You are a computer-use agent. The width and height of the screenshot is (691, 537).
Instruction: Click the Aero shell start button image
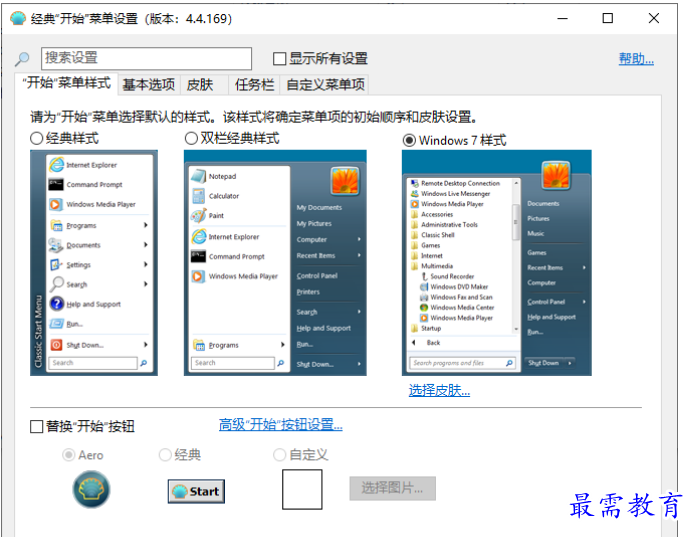(x=91, y=489)
